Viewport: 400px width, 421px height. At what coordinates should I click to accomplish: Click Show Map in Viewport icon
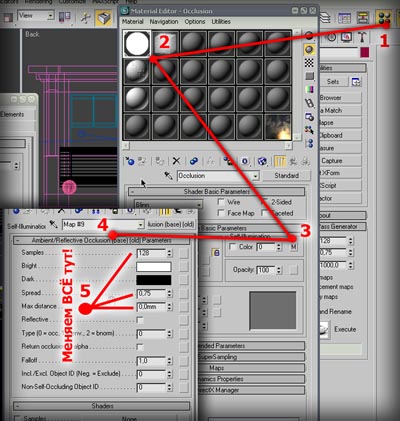pos(263,161)
